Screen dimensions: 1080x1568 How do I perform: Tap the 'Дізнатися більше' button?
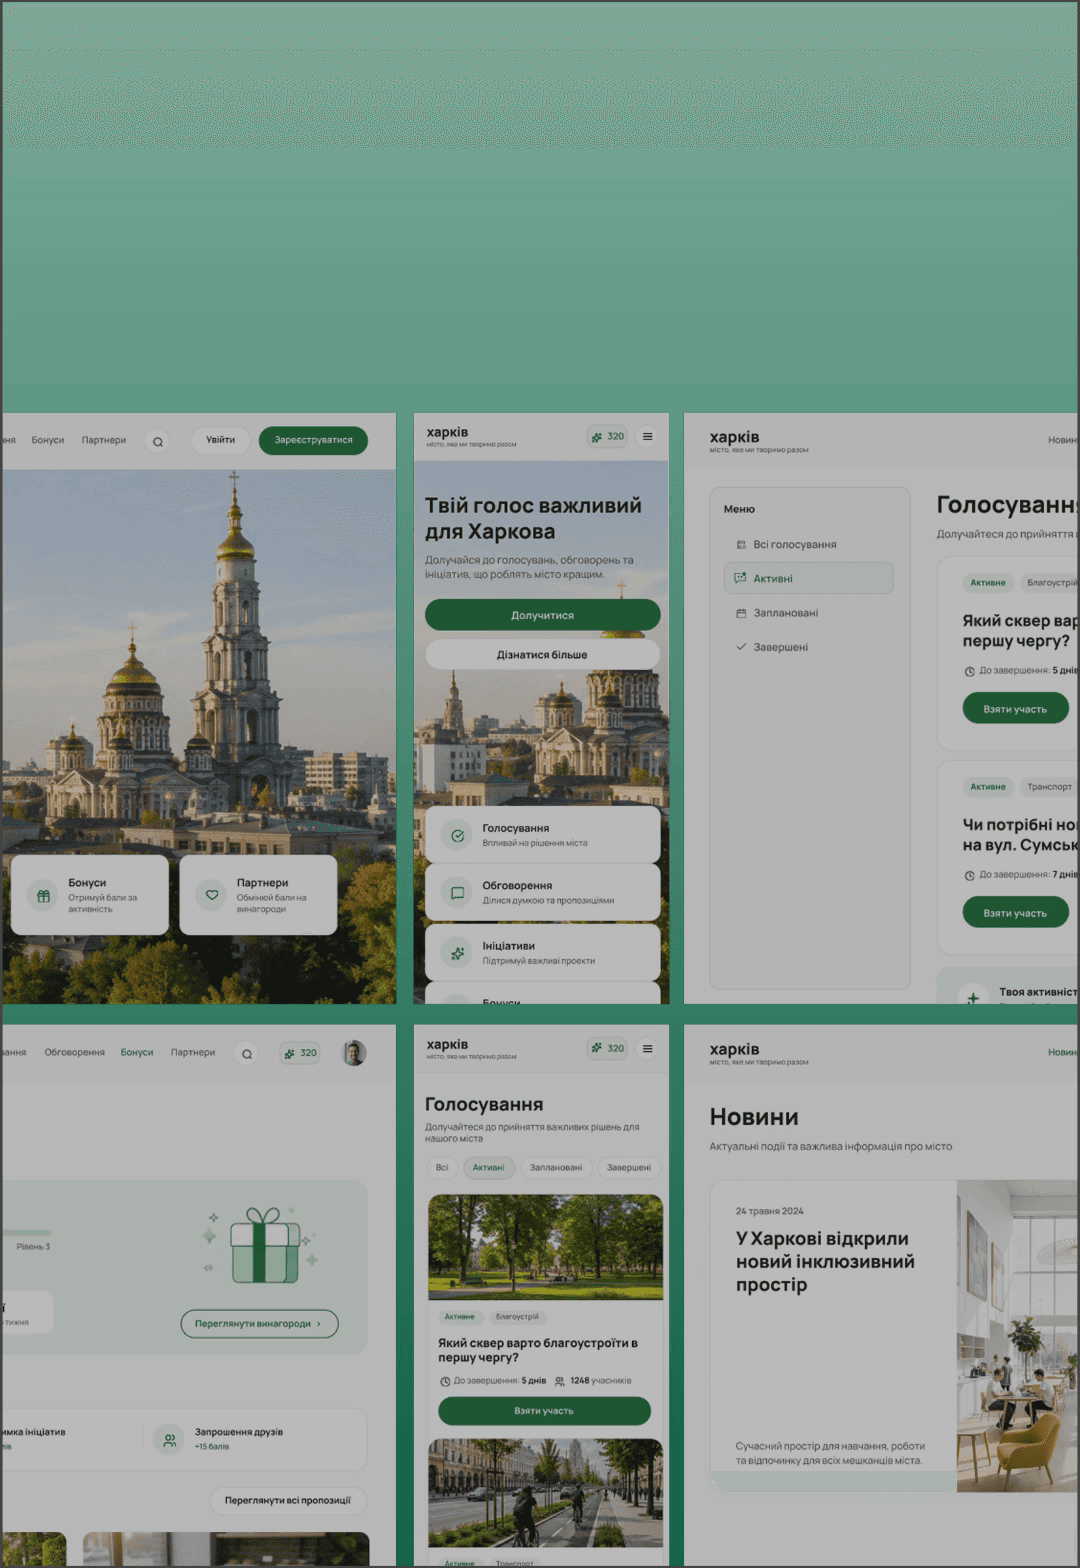coord(542,655)
